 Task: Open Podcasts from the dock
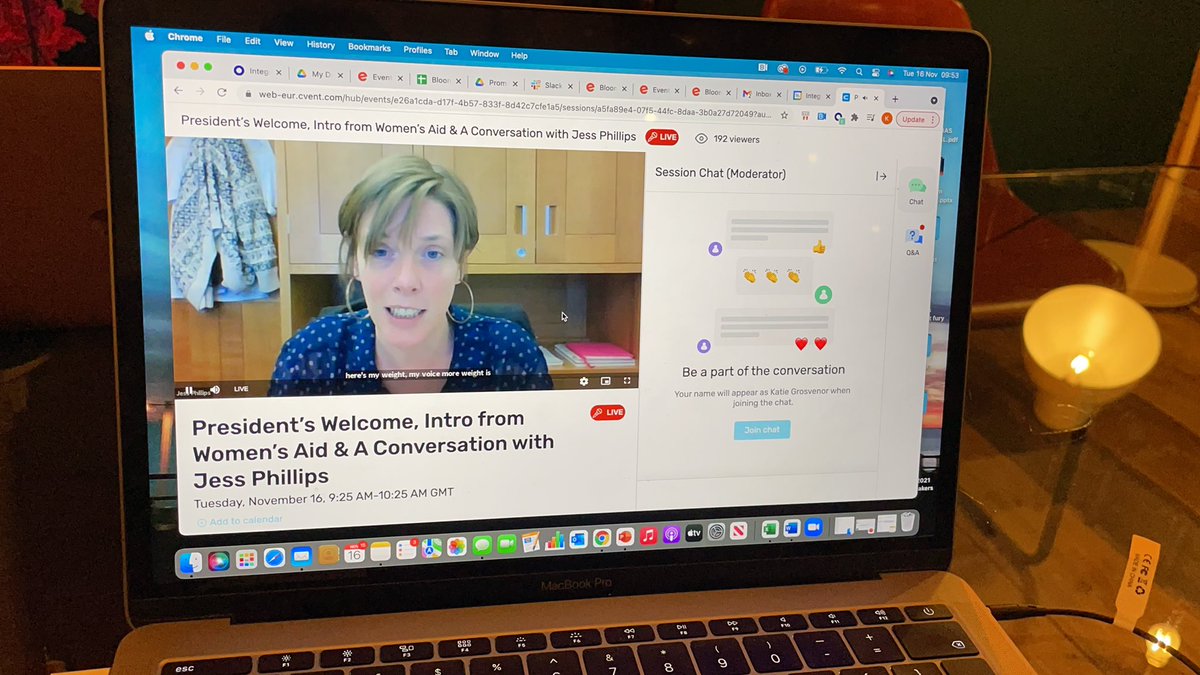click(671, 535)
